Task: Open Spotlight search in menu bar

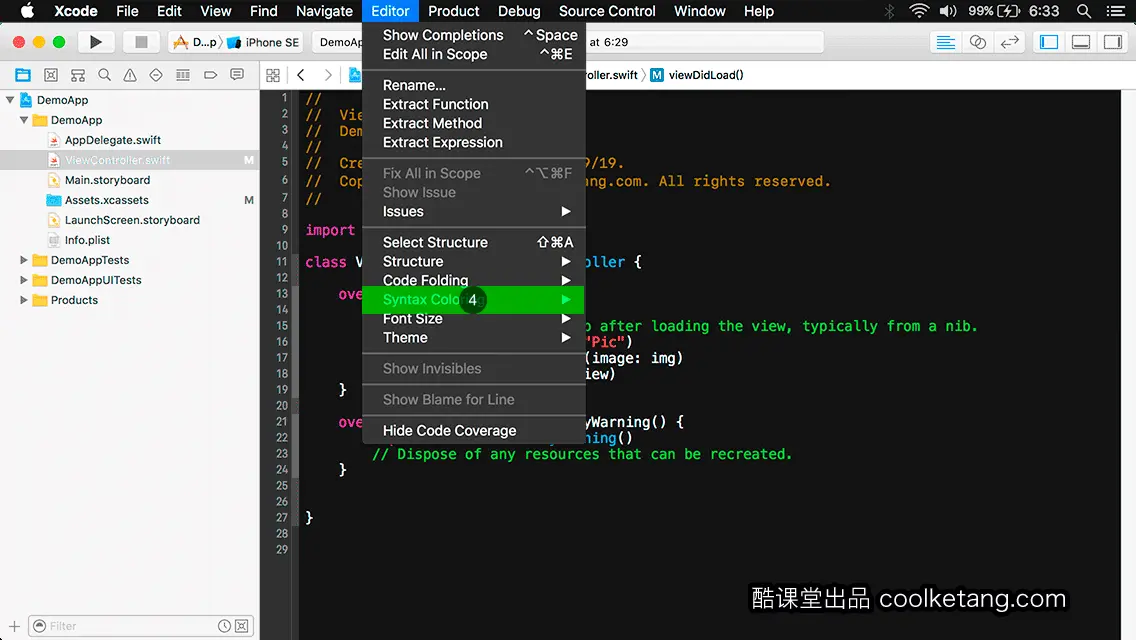Action: [1084, 11]
